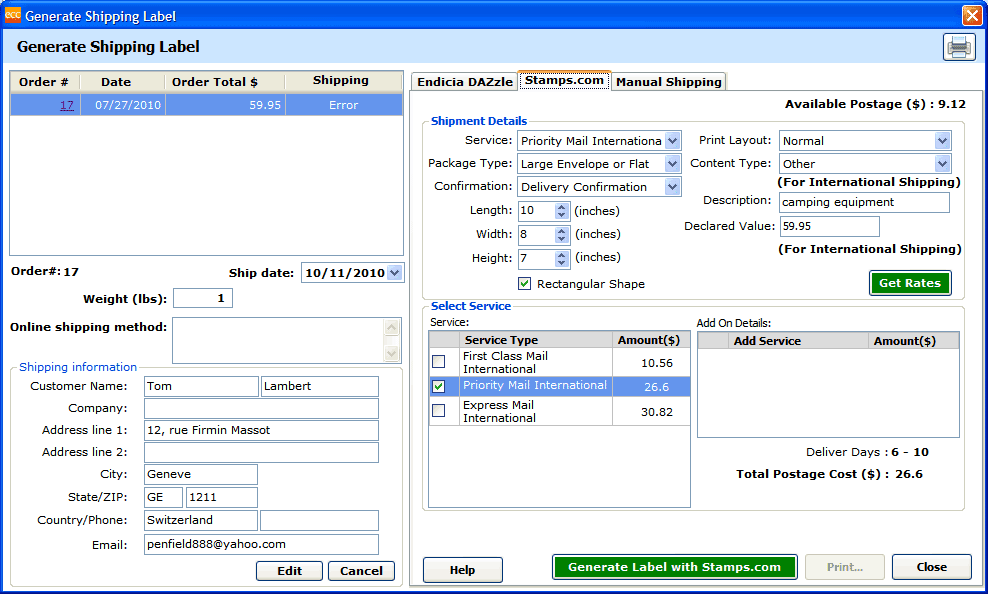988x594 pixels.
Task: Click the empty Phone field
Action: click(319, 520)
